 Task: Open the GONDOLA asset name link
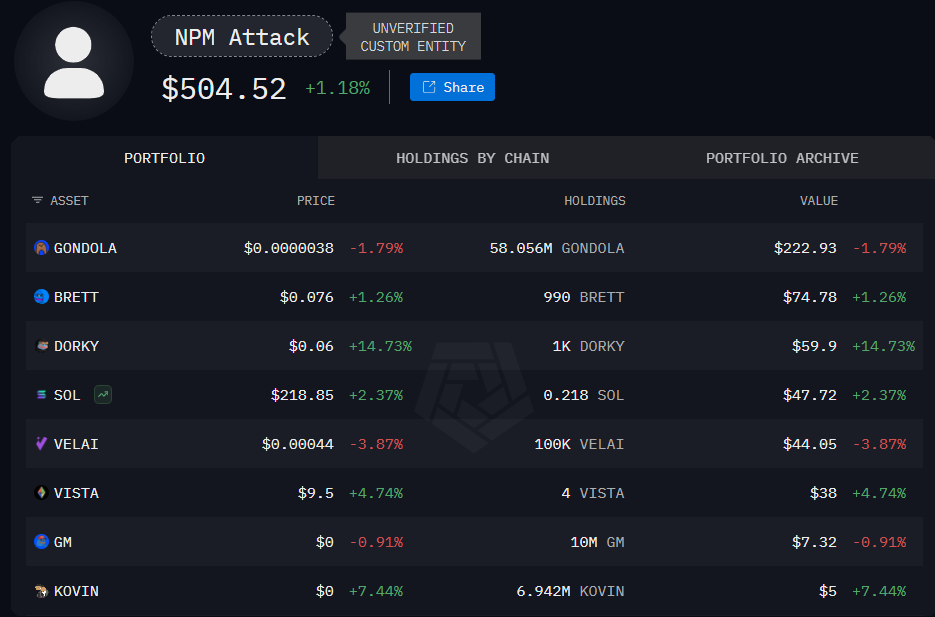pos(85,248)
